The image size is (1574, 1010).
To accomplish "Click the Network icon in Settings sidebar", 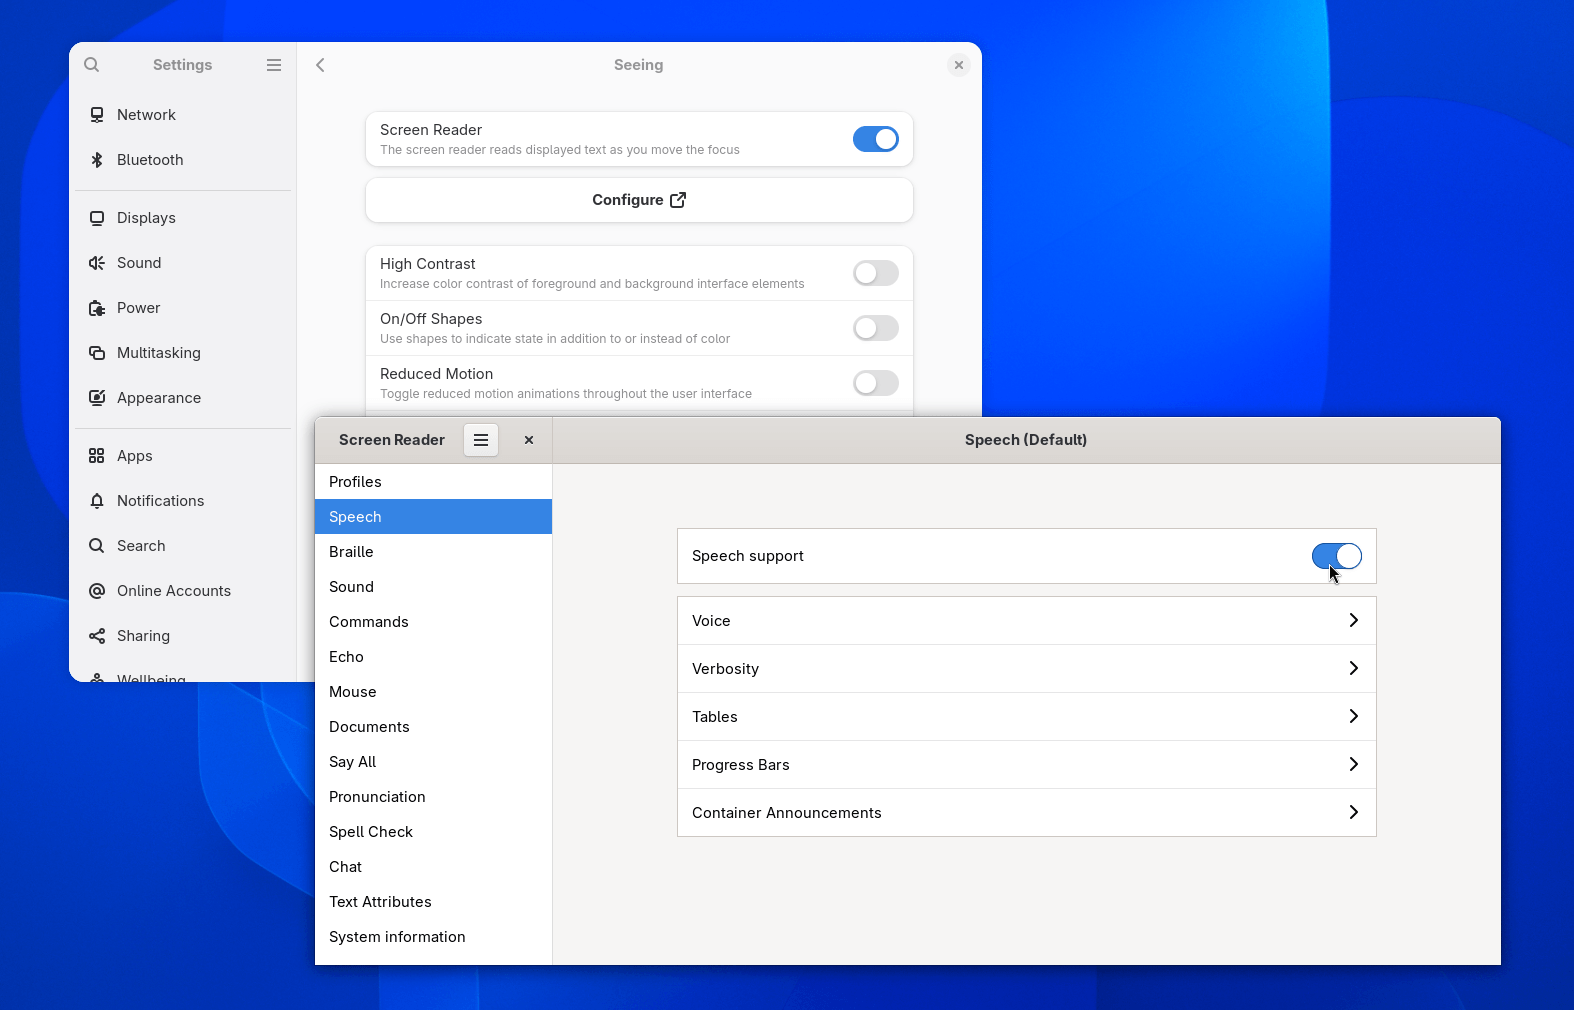I will 97,115.
